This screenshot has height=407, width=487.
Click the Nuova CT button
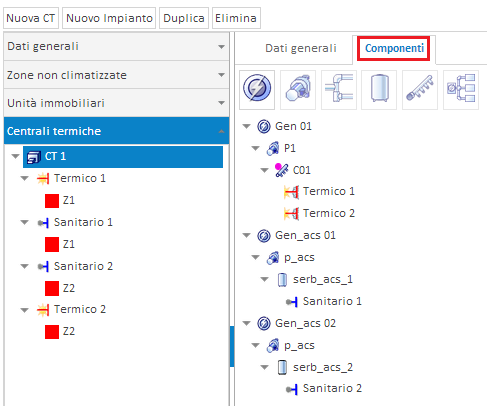(x=31, y=18)
